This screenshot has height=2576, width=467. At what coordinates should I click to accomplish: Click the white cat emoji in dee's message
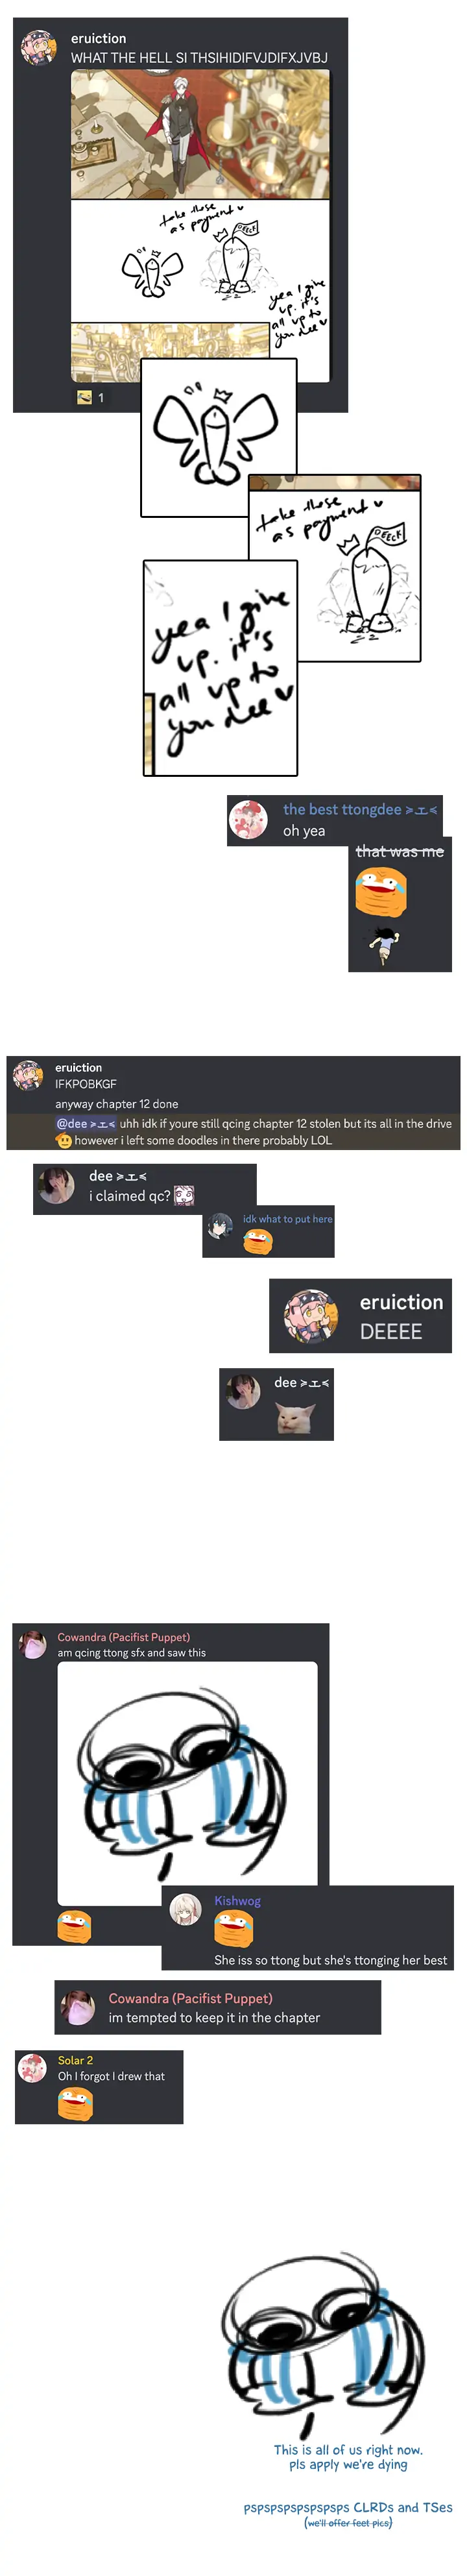pos(290,1417)
